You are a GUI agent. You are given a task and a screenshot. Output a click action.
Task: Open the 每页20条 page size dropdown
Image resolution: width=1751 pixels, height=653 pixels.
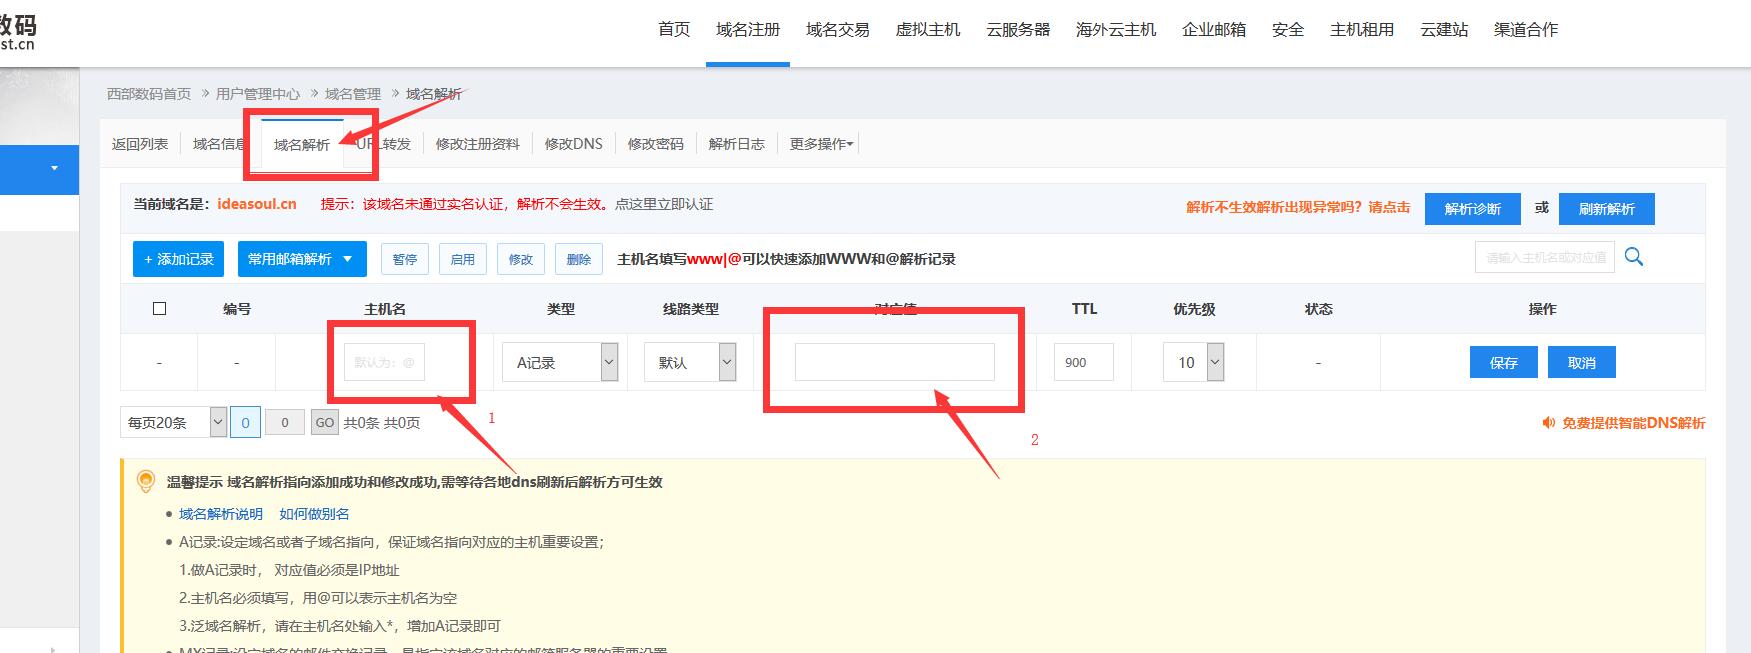tap(173, 422)
